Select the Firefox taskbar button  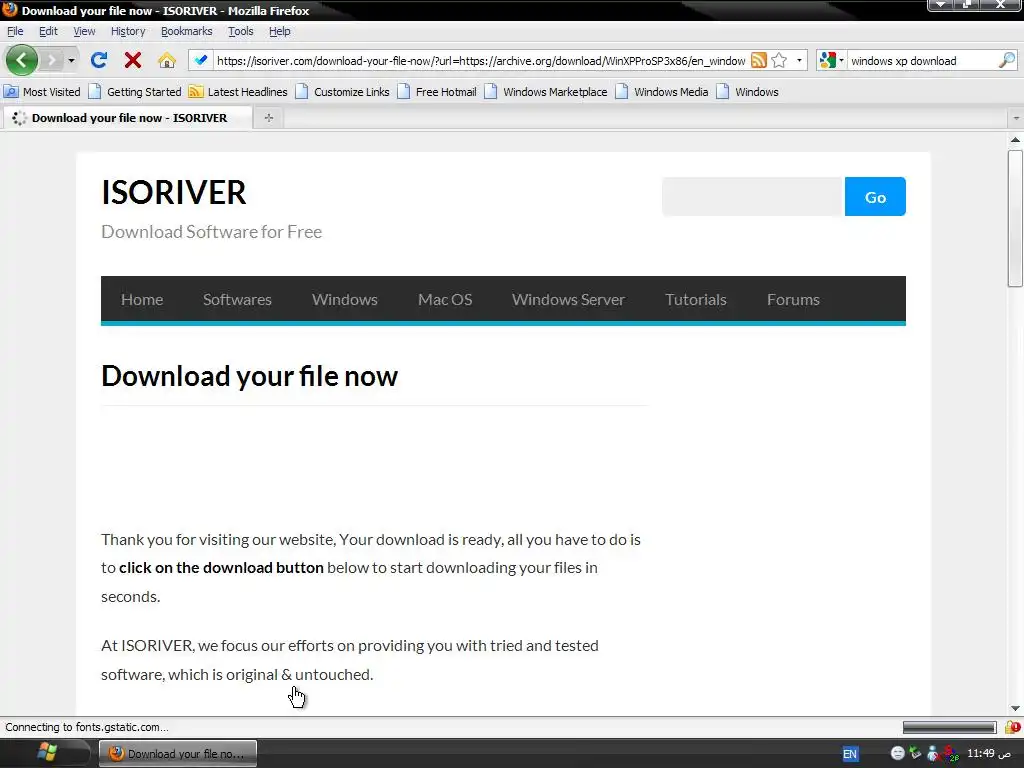[x=178, y=754]
